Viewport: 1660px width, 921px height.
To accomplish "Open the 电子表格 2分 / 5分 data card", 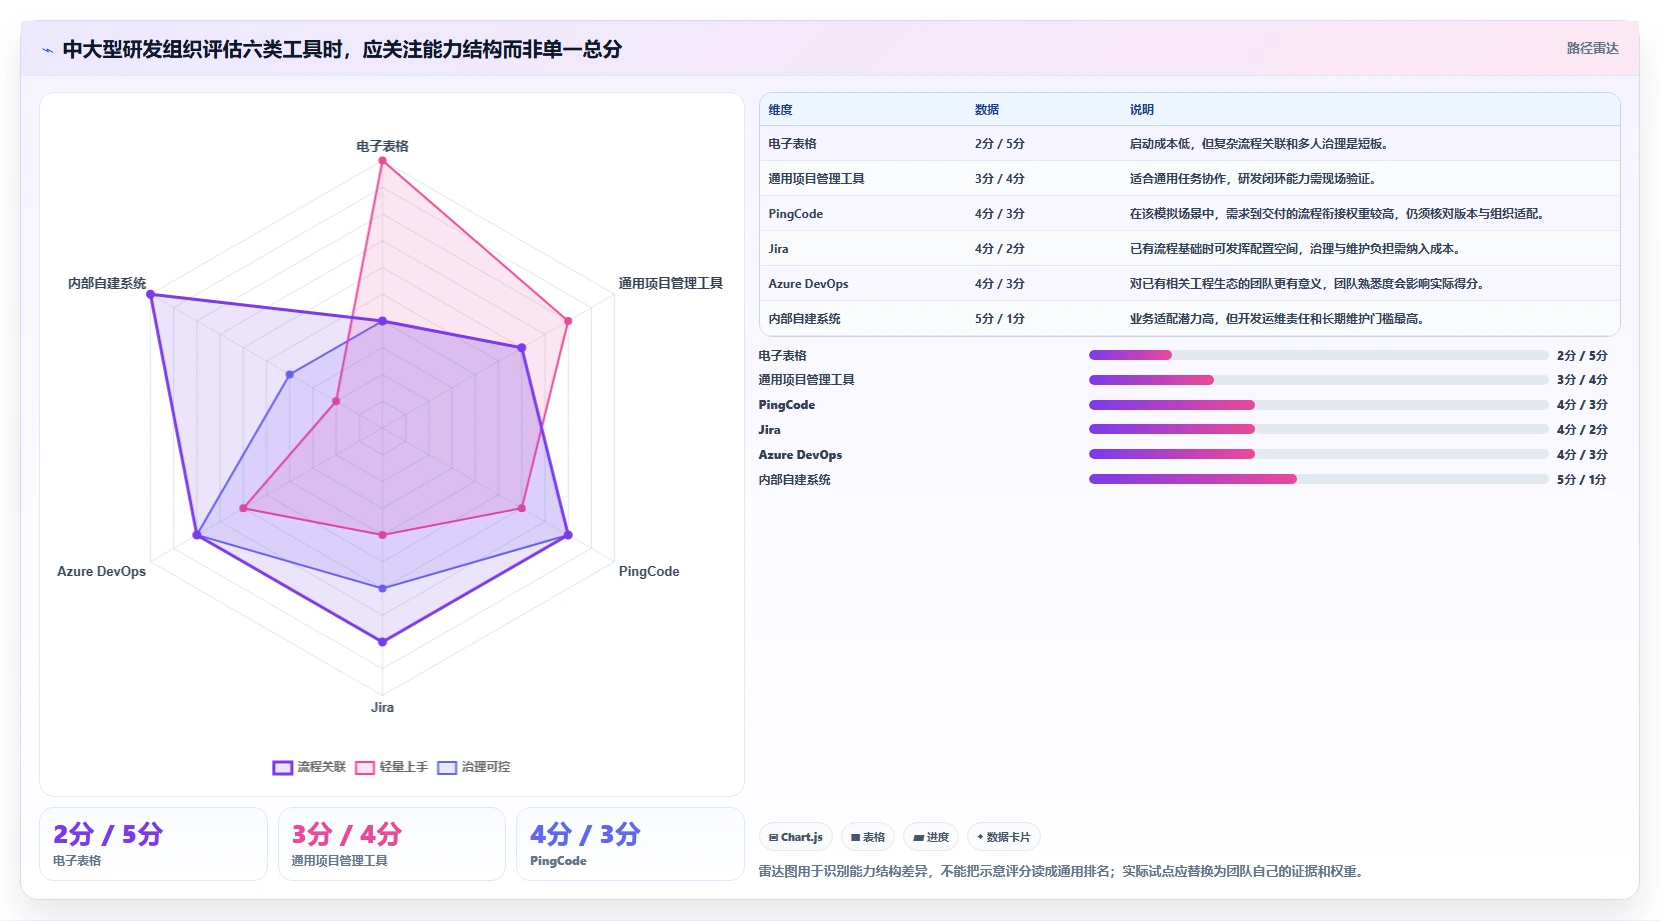I will pos(153,844).
